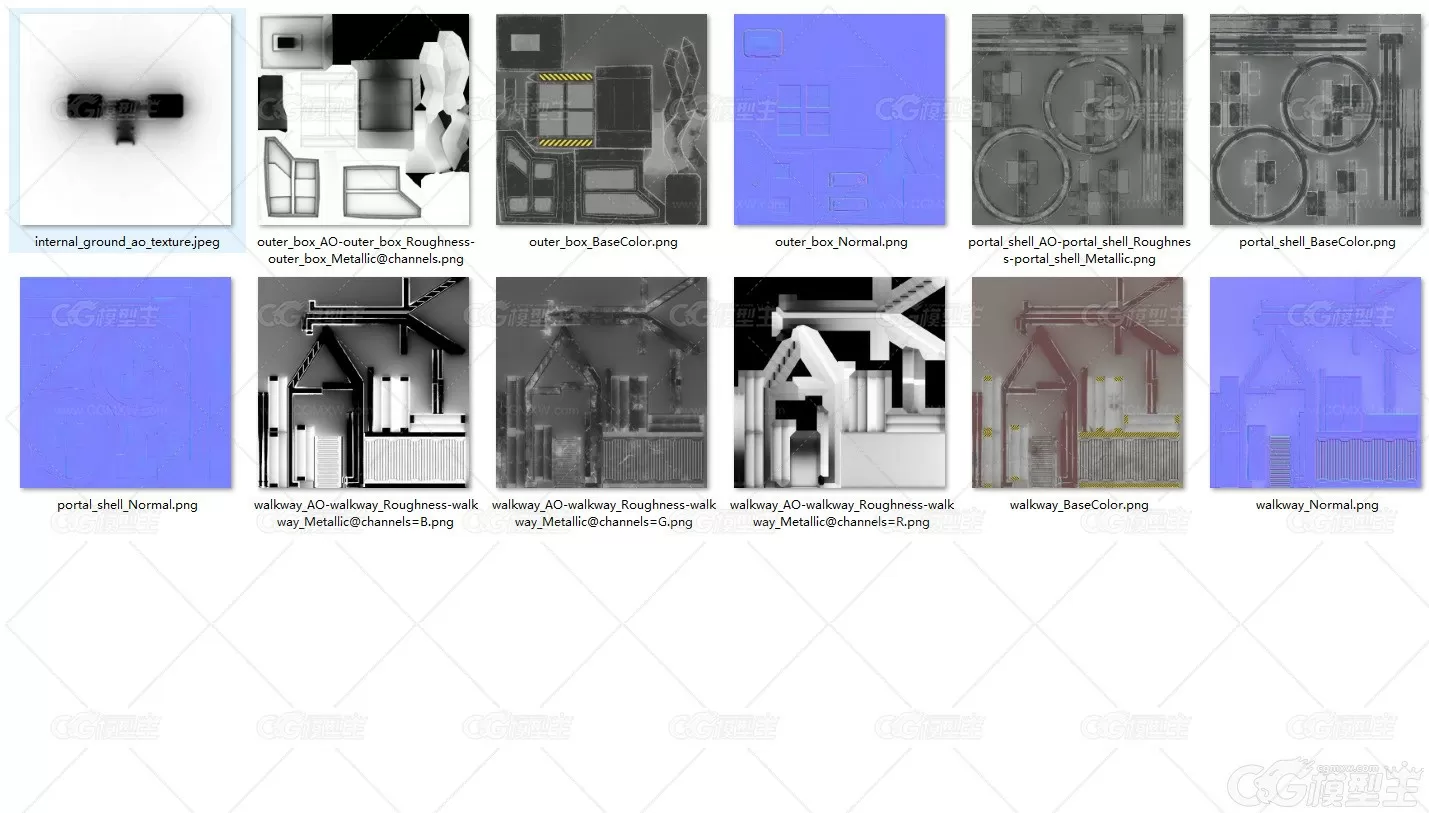Viewport: 1429px width, 813px height.
Task: Click the walkway file name ending channels=R.png
Action: (842, 513)
